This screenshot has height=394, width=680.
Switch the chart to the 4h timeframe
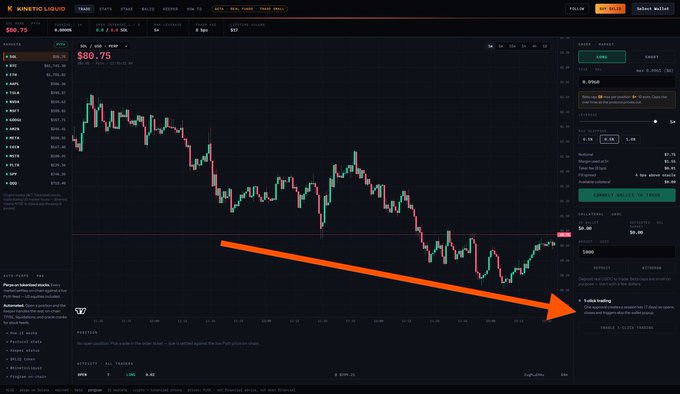(x=534, y=46)
